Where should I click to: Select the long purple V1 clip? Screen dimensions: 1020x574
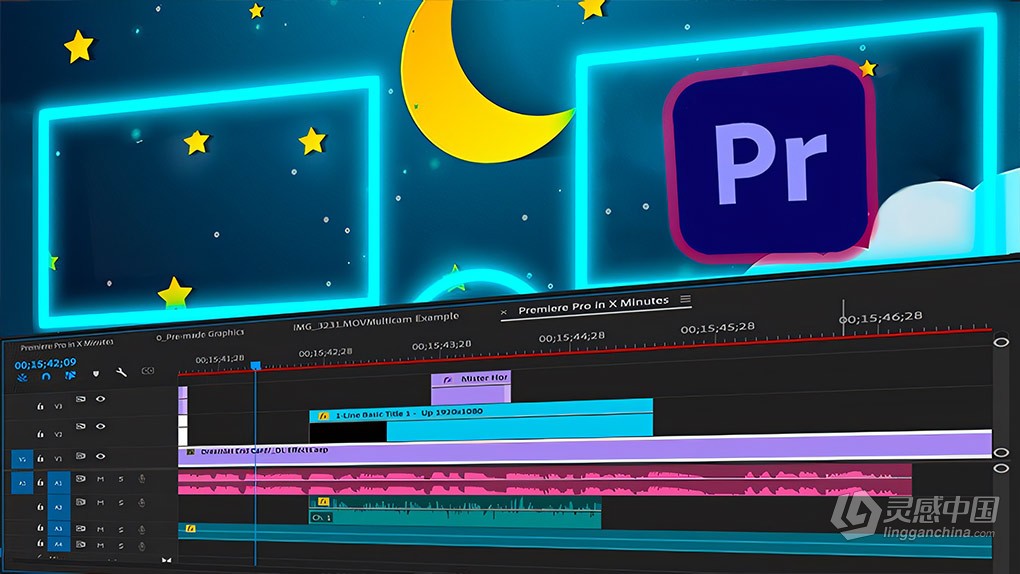click(584, 449)
